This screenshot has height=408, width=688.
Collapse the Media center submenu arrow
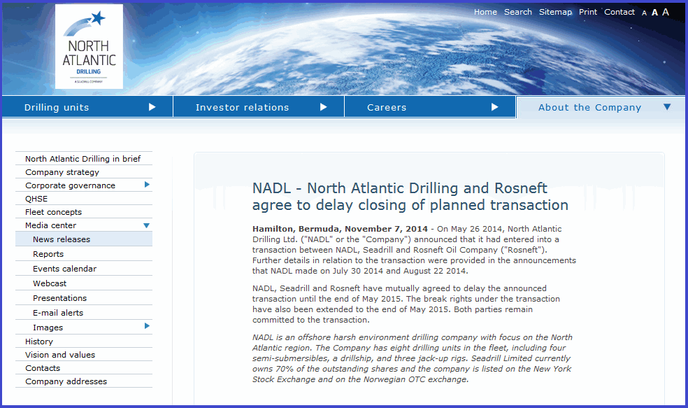pyautogui.click(x=147, y=225)
